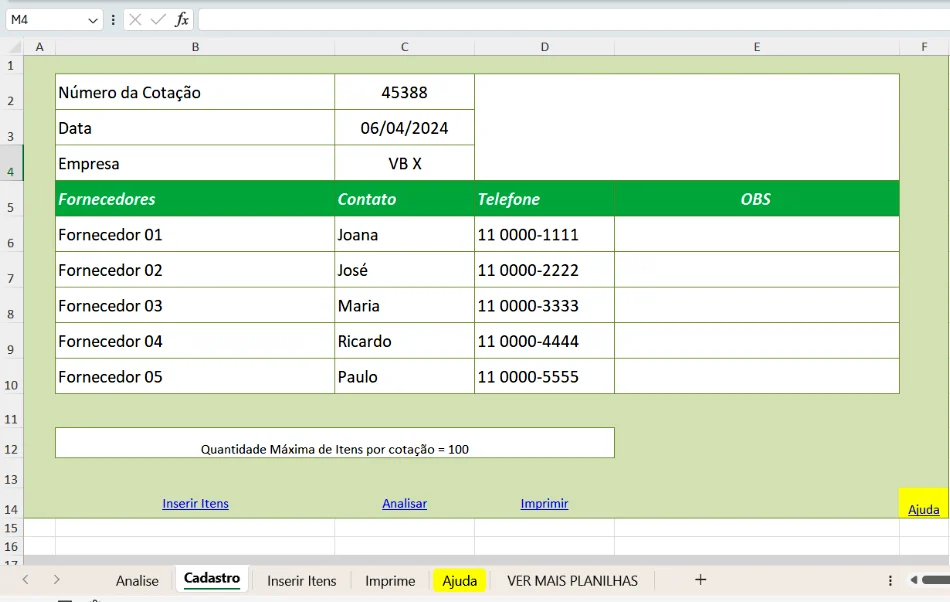Click the previous sheet navigation arrow
Viewport: 950px width, 602px height.
point(25,580)
